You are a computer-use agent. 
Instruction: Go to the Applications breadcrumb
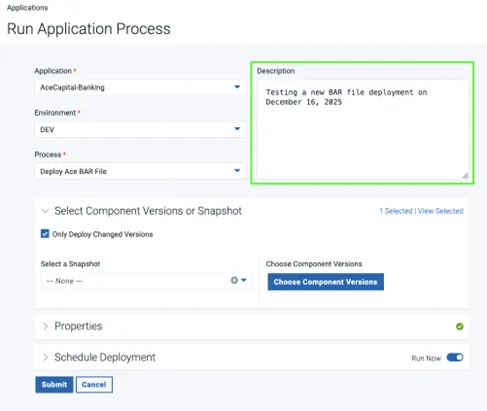coord(27,8)
